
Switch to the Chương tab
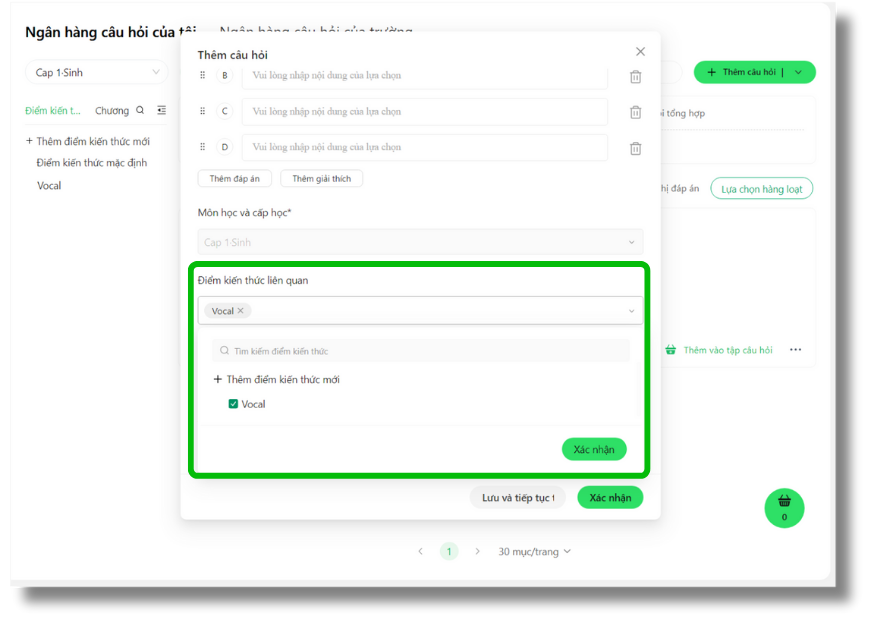(x=112, y=111)
